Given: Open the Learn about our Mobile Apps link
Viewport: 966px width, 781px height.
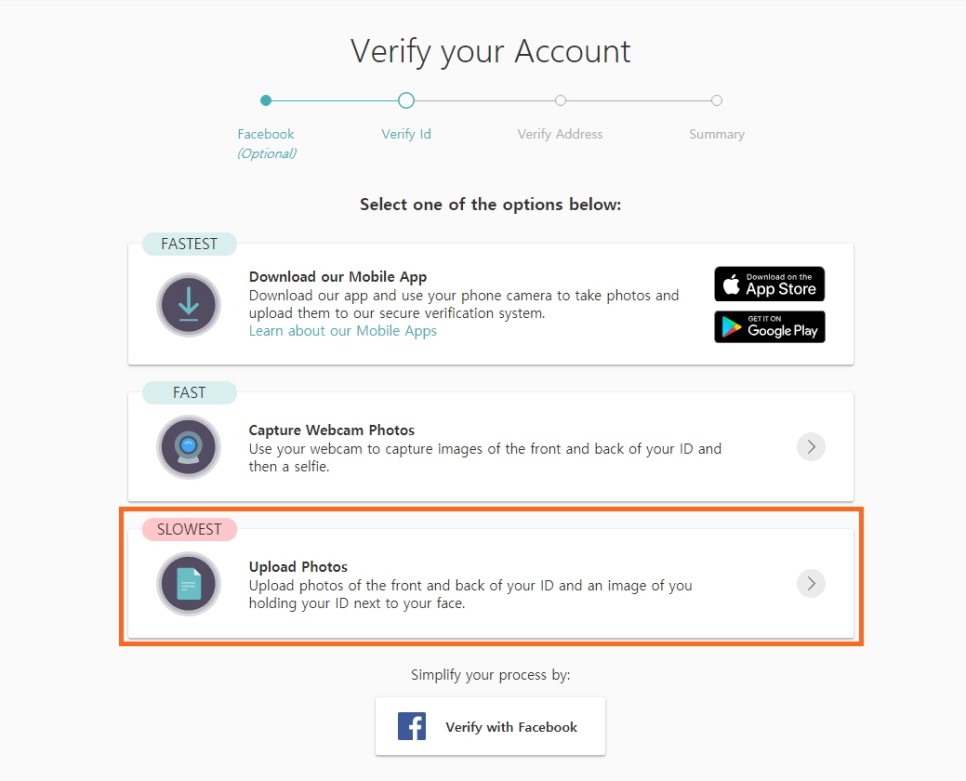Looking at the screenshot, I should pyautogui.click(x=342, y=331).
